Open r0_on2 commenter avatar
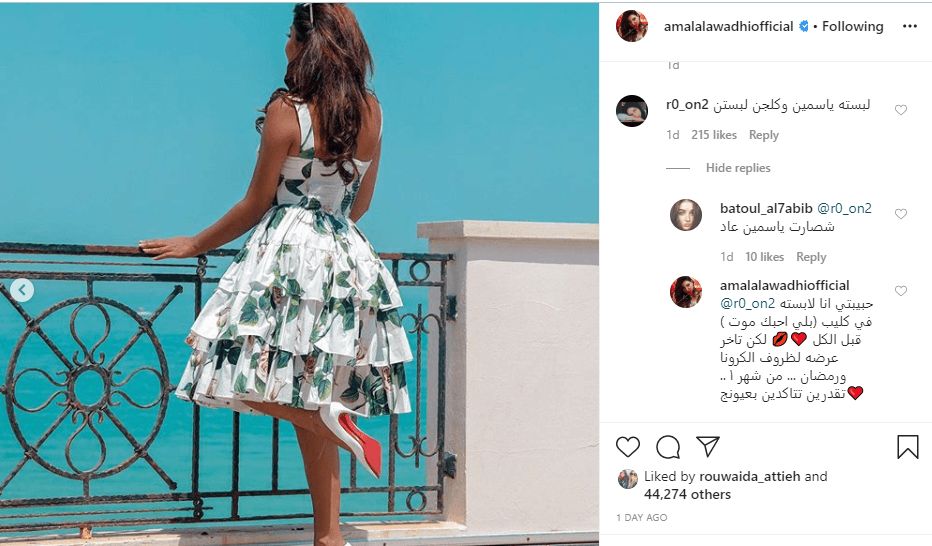Viewport: 932px width, 546px height. tap(631, 111)
